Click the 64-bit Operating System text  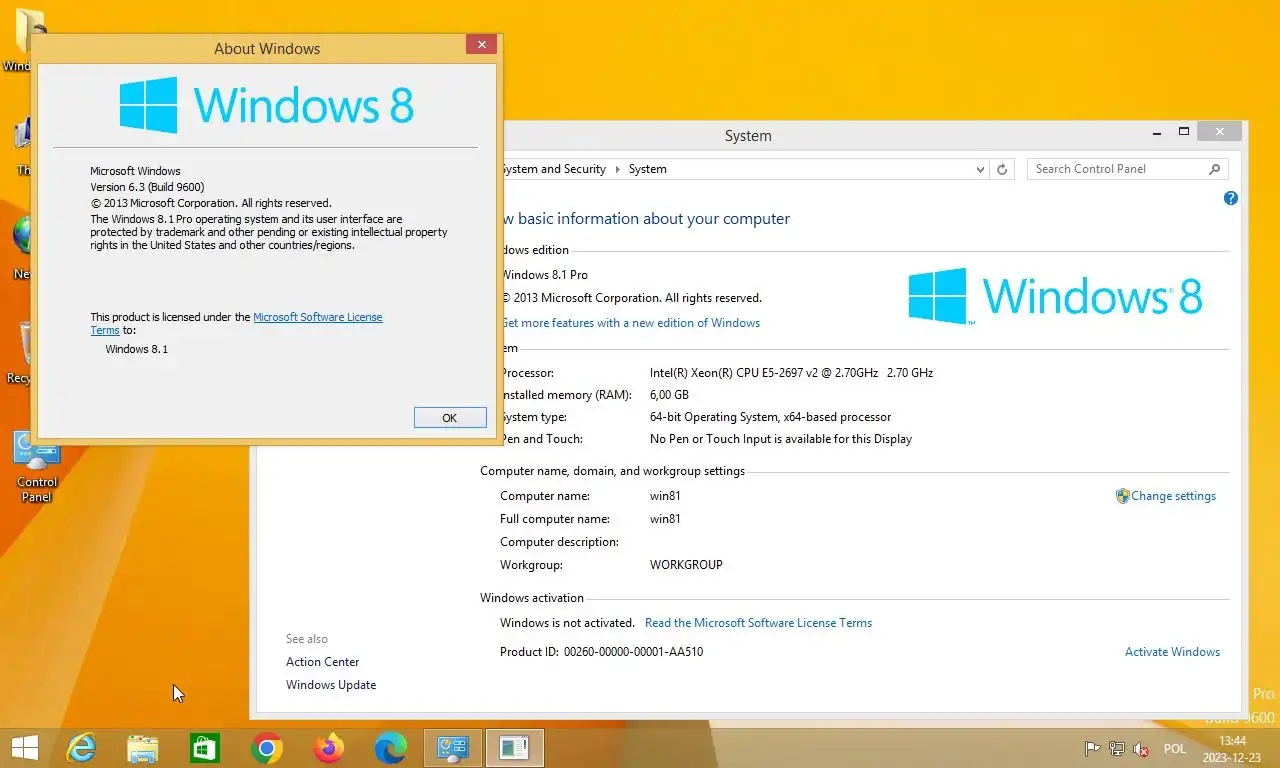[x=770, y=417]
